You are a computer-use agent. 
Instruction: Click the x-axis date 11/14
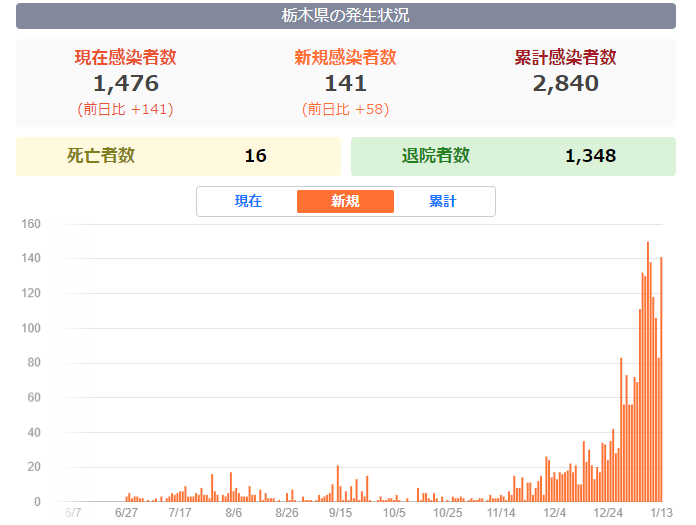tap(501, 513)
